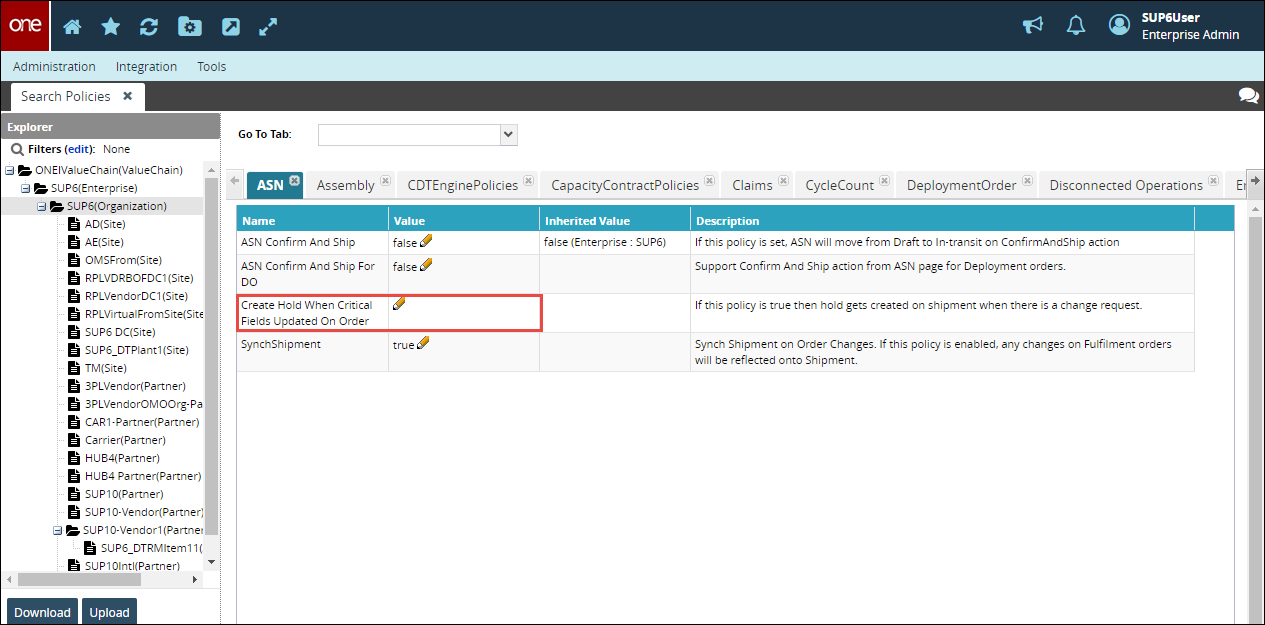This screenshot has height=625, width=1265.
Task: Click the Explorer filter magnifier icon
Action: click(x=17, y=149)
